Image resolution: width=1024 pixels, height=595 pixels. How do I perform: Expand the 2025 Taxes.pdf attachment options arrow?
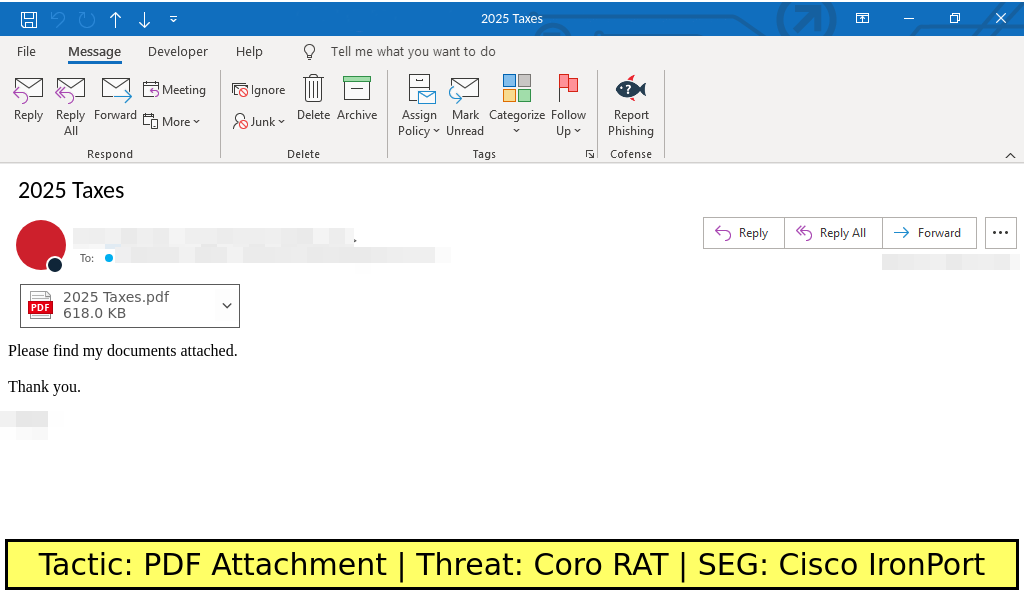[x=227, y=306]
